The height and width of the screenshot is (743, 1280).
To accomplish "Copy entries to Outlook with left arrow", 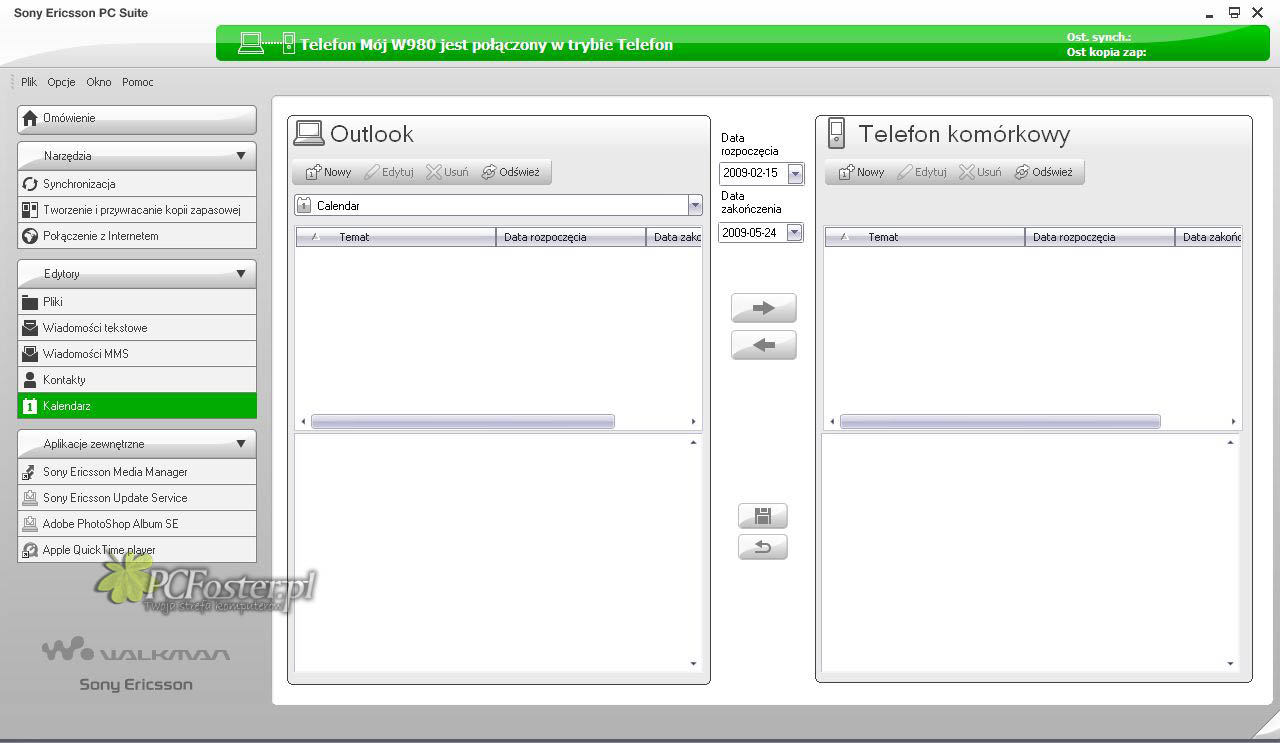I will coord(764,345).
